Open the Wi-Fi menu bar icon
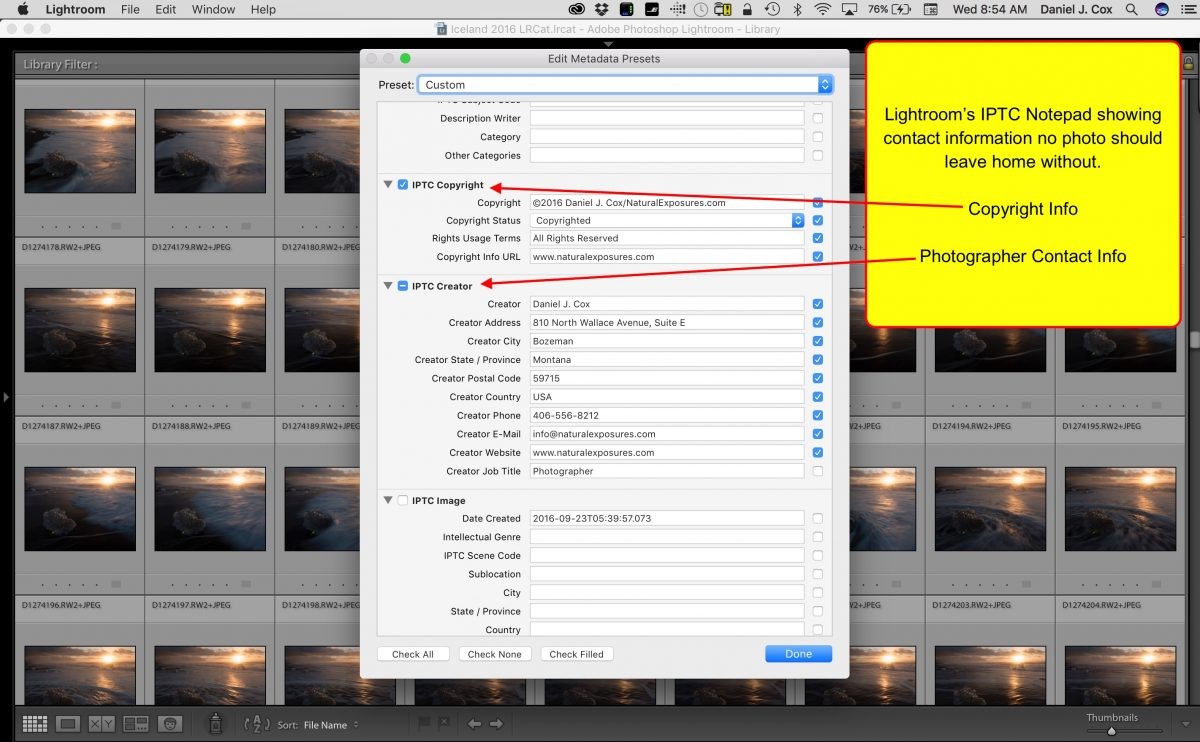1200x742 pixels. 822,9
